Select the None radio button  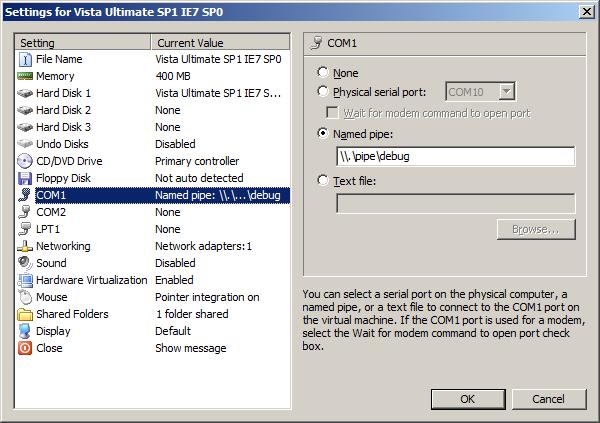pyautogui.click(x=323, y=72)
